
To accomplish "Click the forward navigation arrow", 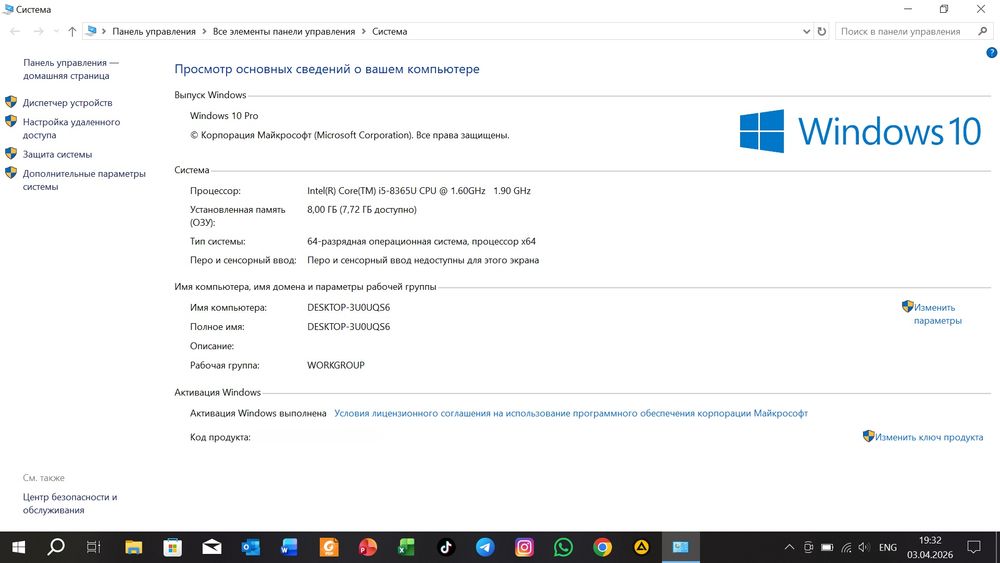I will click(38, 31).
